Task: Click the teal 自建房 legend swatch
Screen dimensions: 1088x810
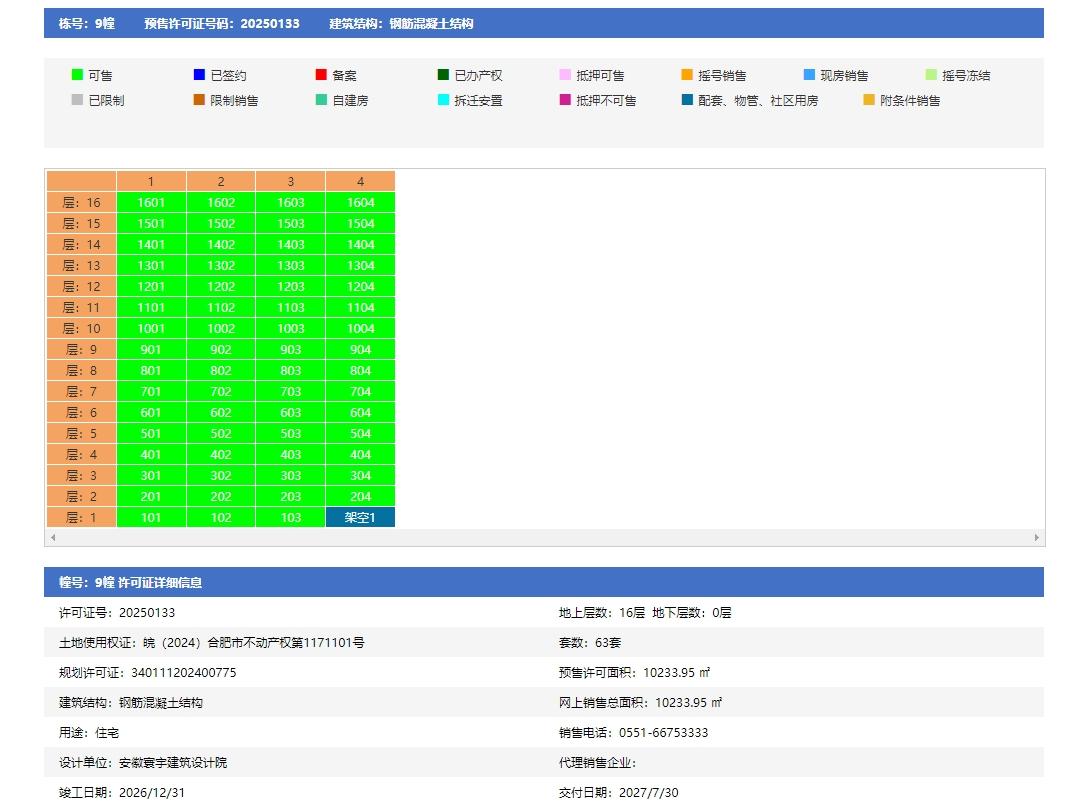Action: 321,99
